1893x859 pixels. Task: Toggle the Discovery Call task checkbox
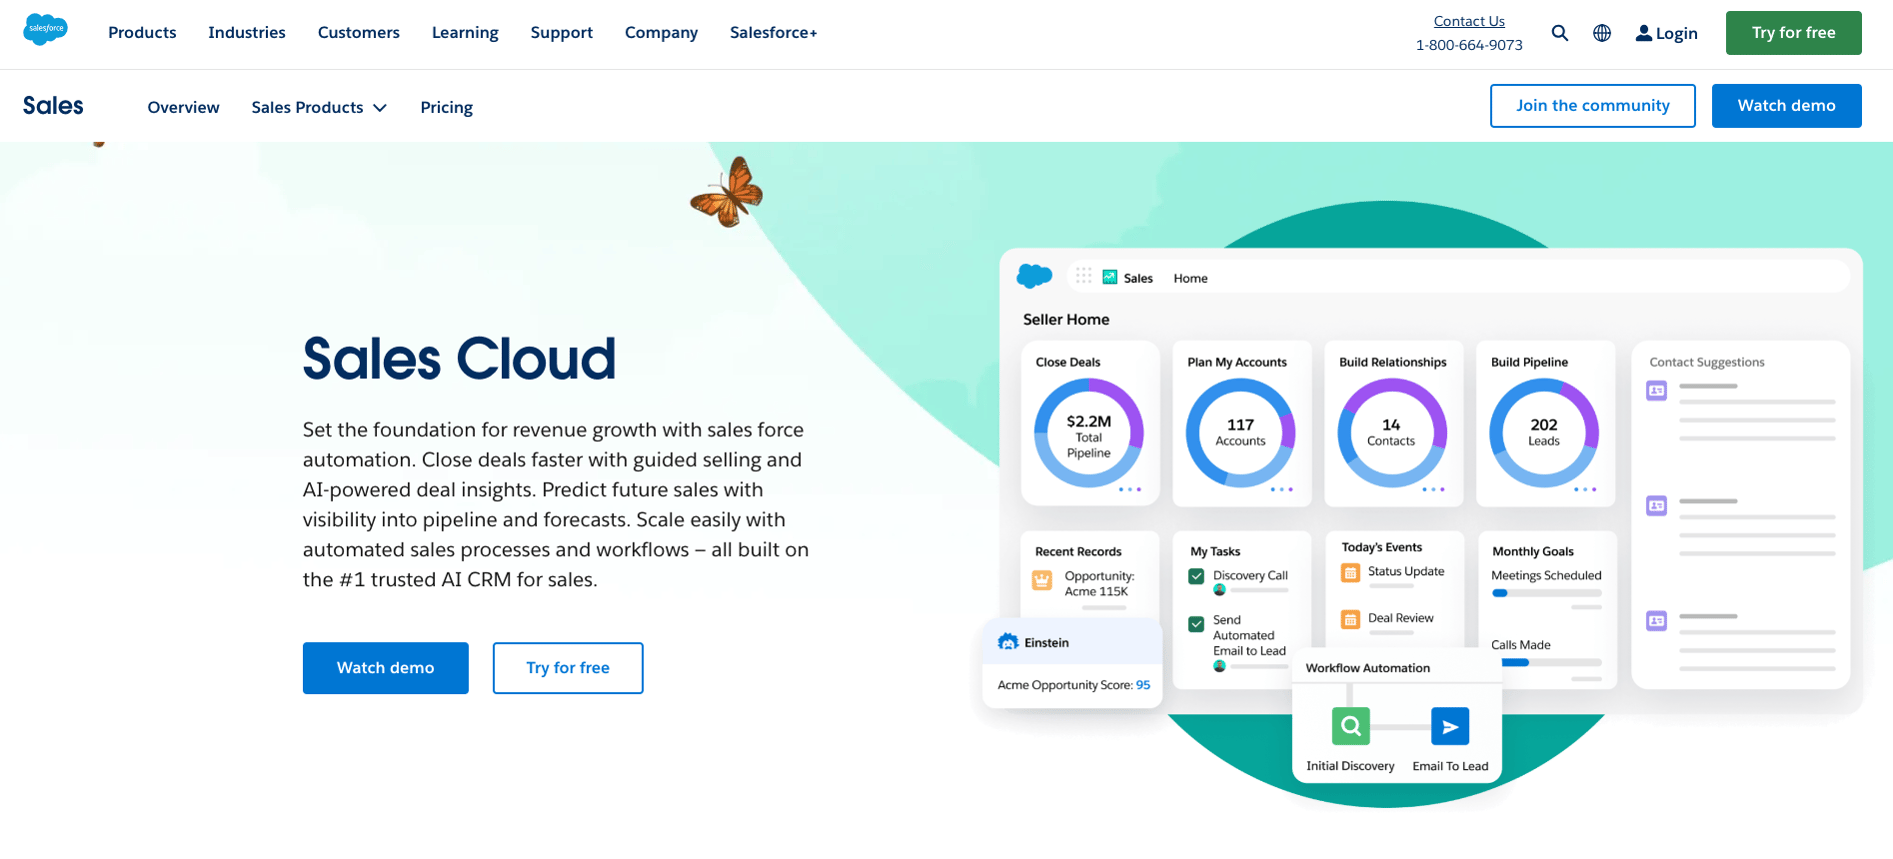(x=1196, y=576)
